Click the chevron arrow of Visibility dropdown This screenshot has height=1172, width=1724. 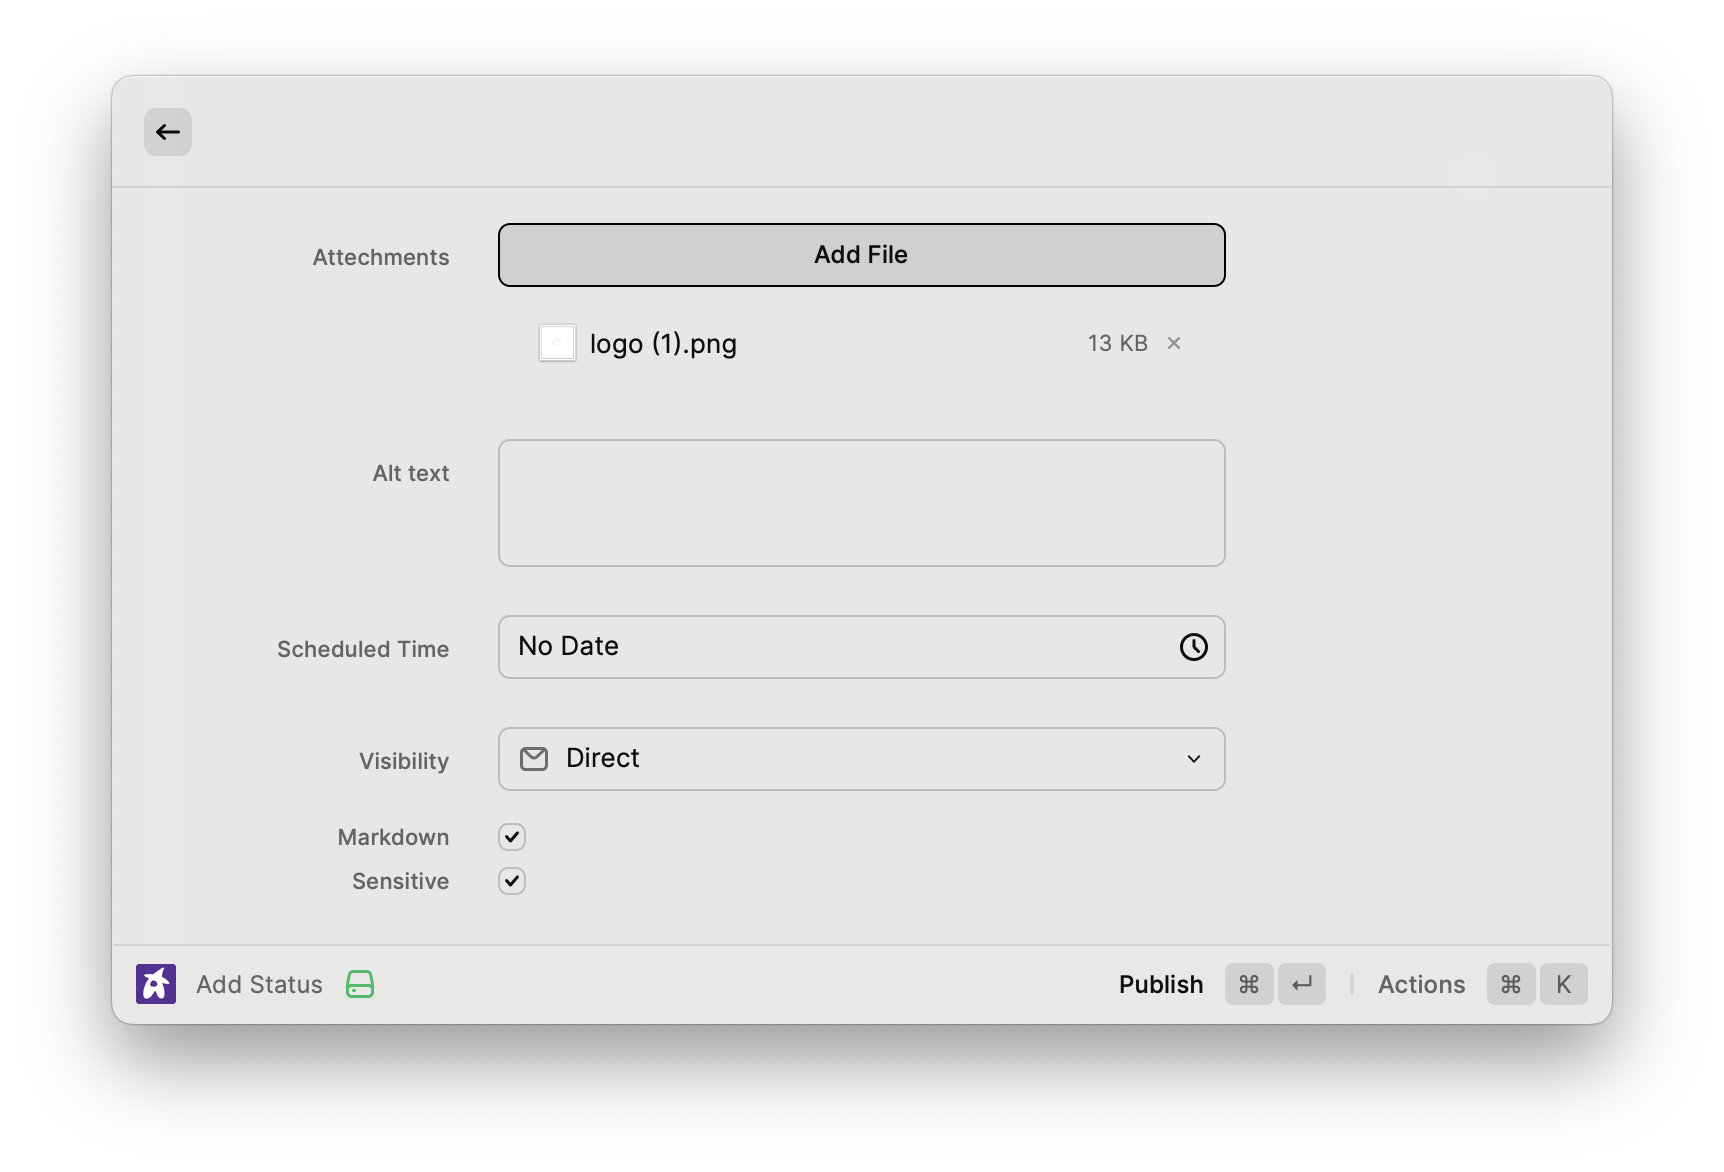tap(1193, 759)
